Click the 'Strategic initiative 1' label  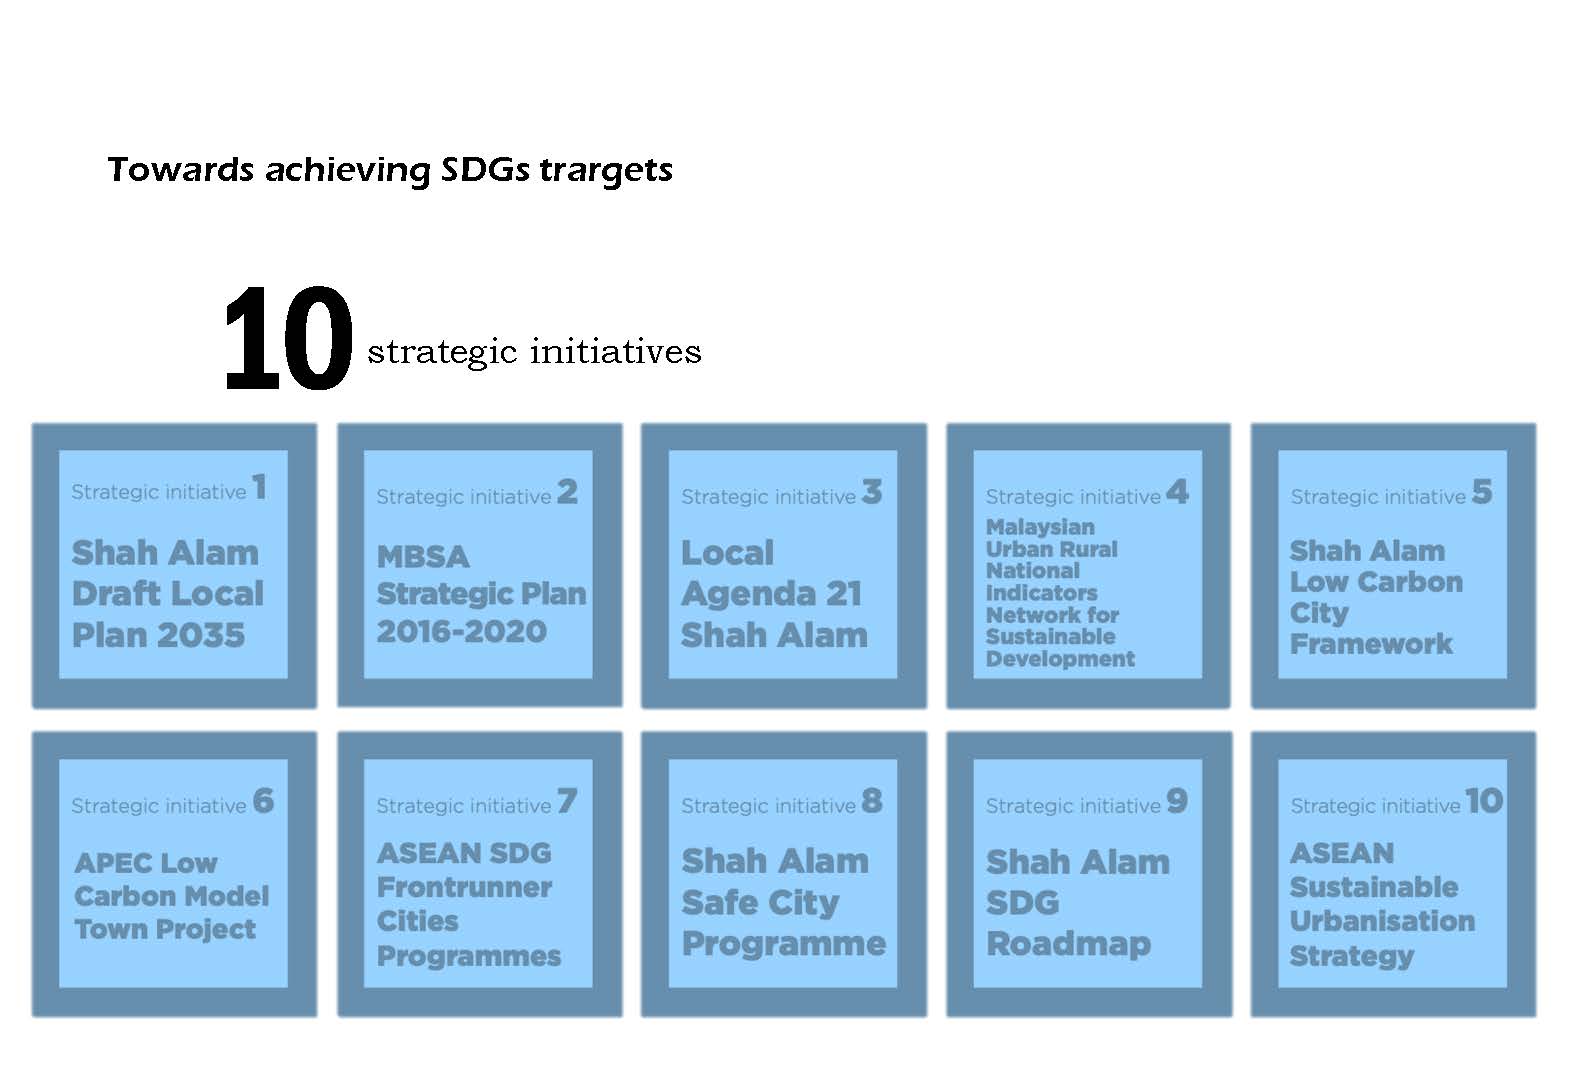pos(168,490)
